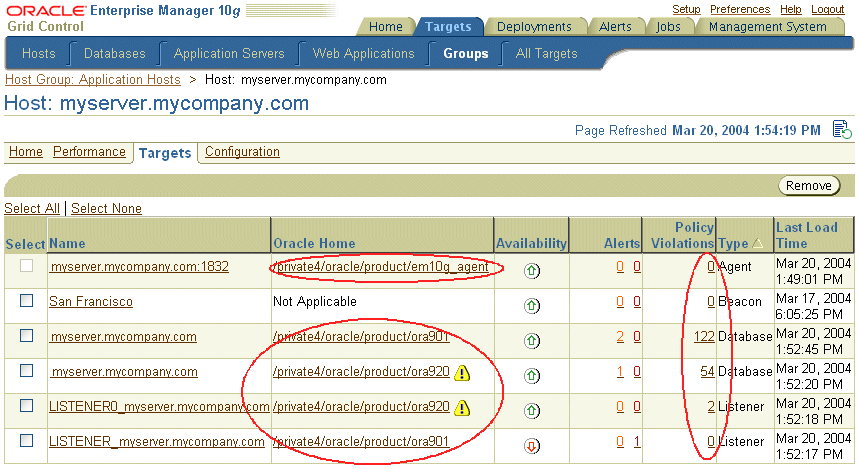This screenshot has width=859, height=469.
Task: Switch to Application Servers subtab
Action: point(229,54)
